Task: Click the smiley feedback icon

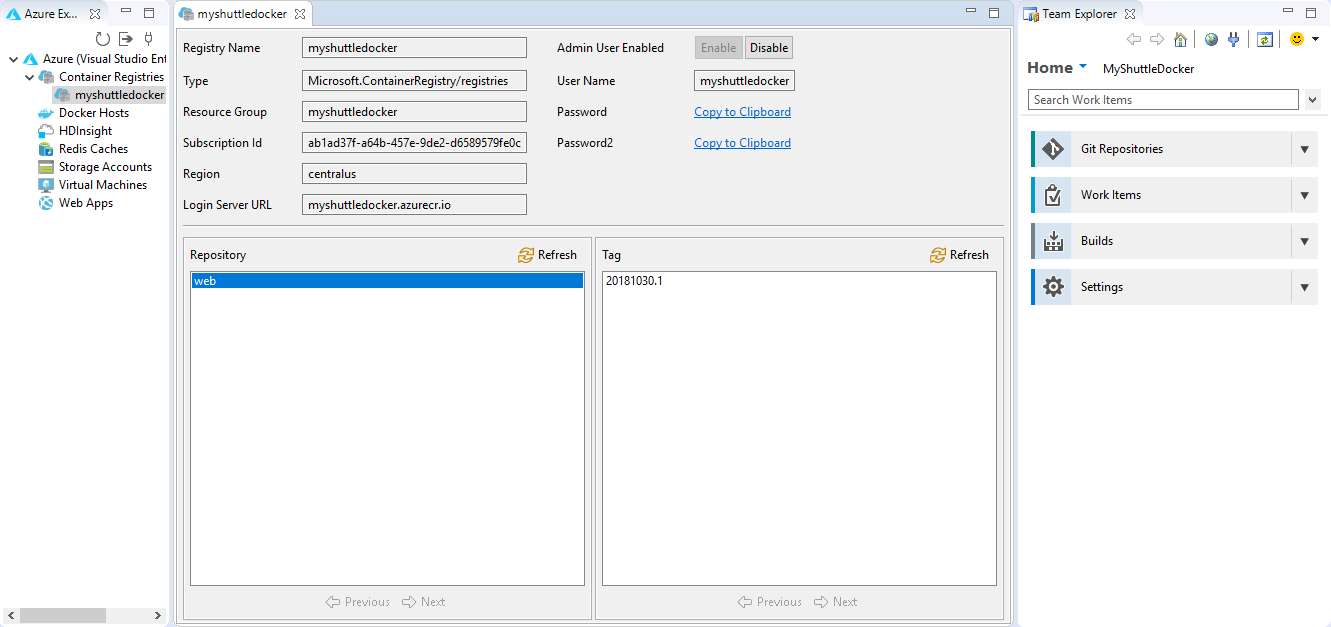Action: pyautogui.click(x=1297, y=39)
